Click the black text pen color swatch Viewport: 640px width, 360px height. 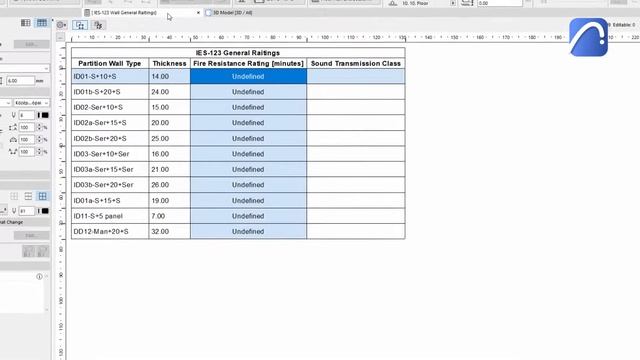point(45,116)
